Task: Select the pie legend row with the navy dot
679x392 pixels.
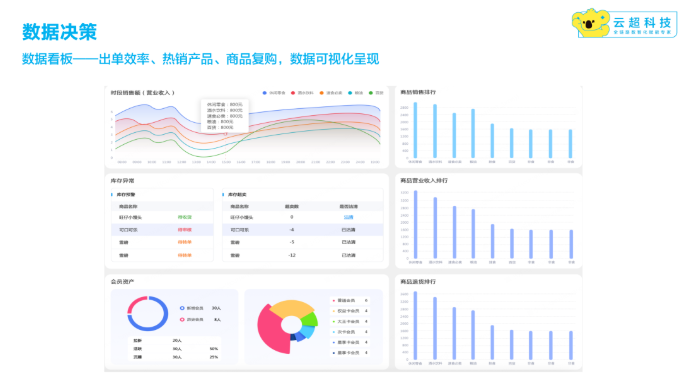Action: (x=350, y=353)
